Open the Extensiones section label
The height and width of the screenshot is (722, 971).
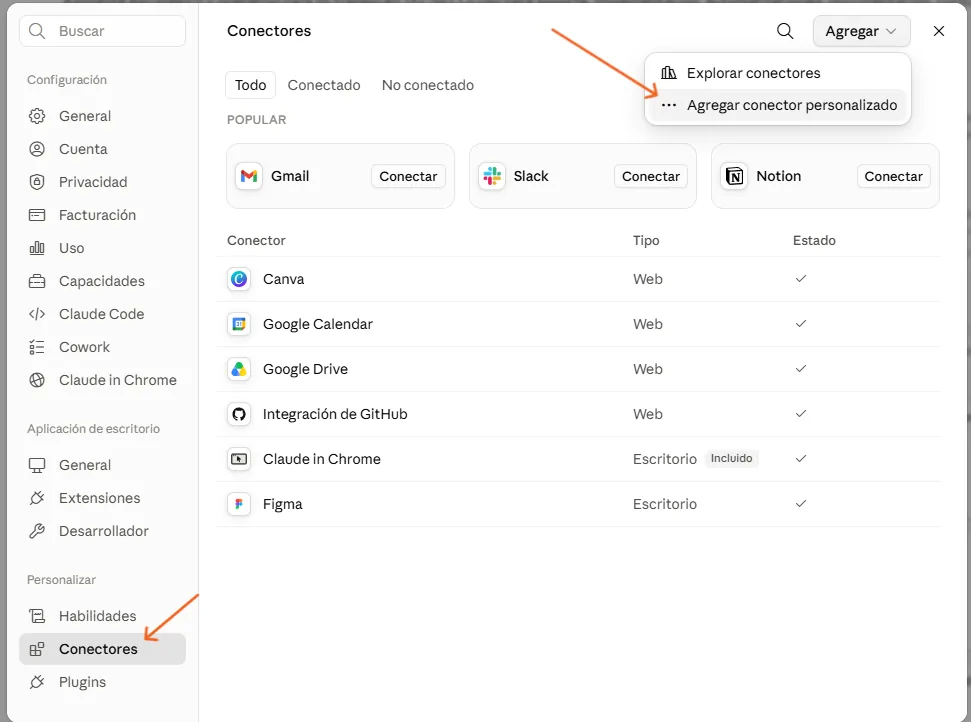(x=99, y=498)
